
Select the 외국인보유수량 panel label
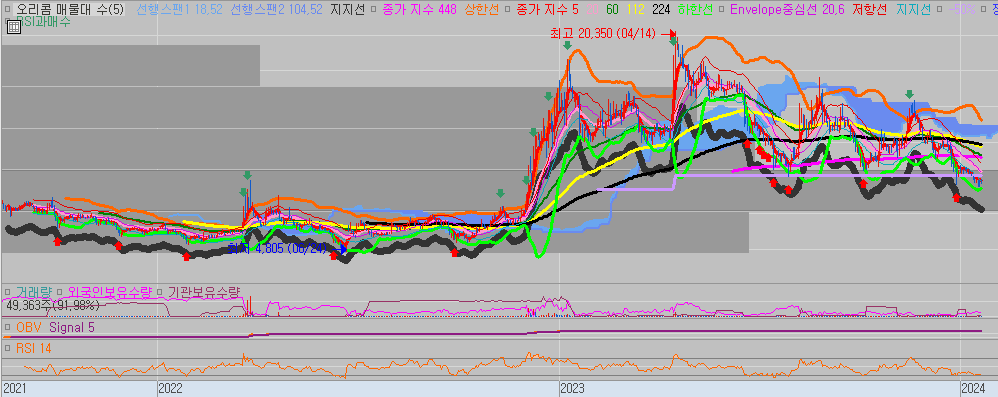click(x=109, y=293)
